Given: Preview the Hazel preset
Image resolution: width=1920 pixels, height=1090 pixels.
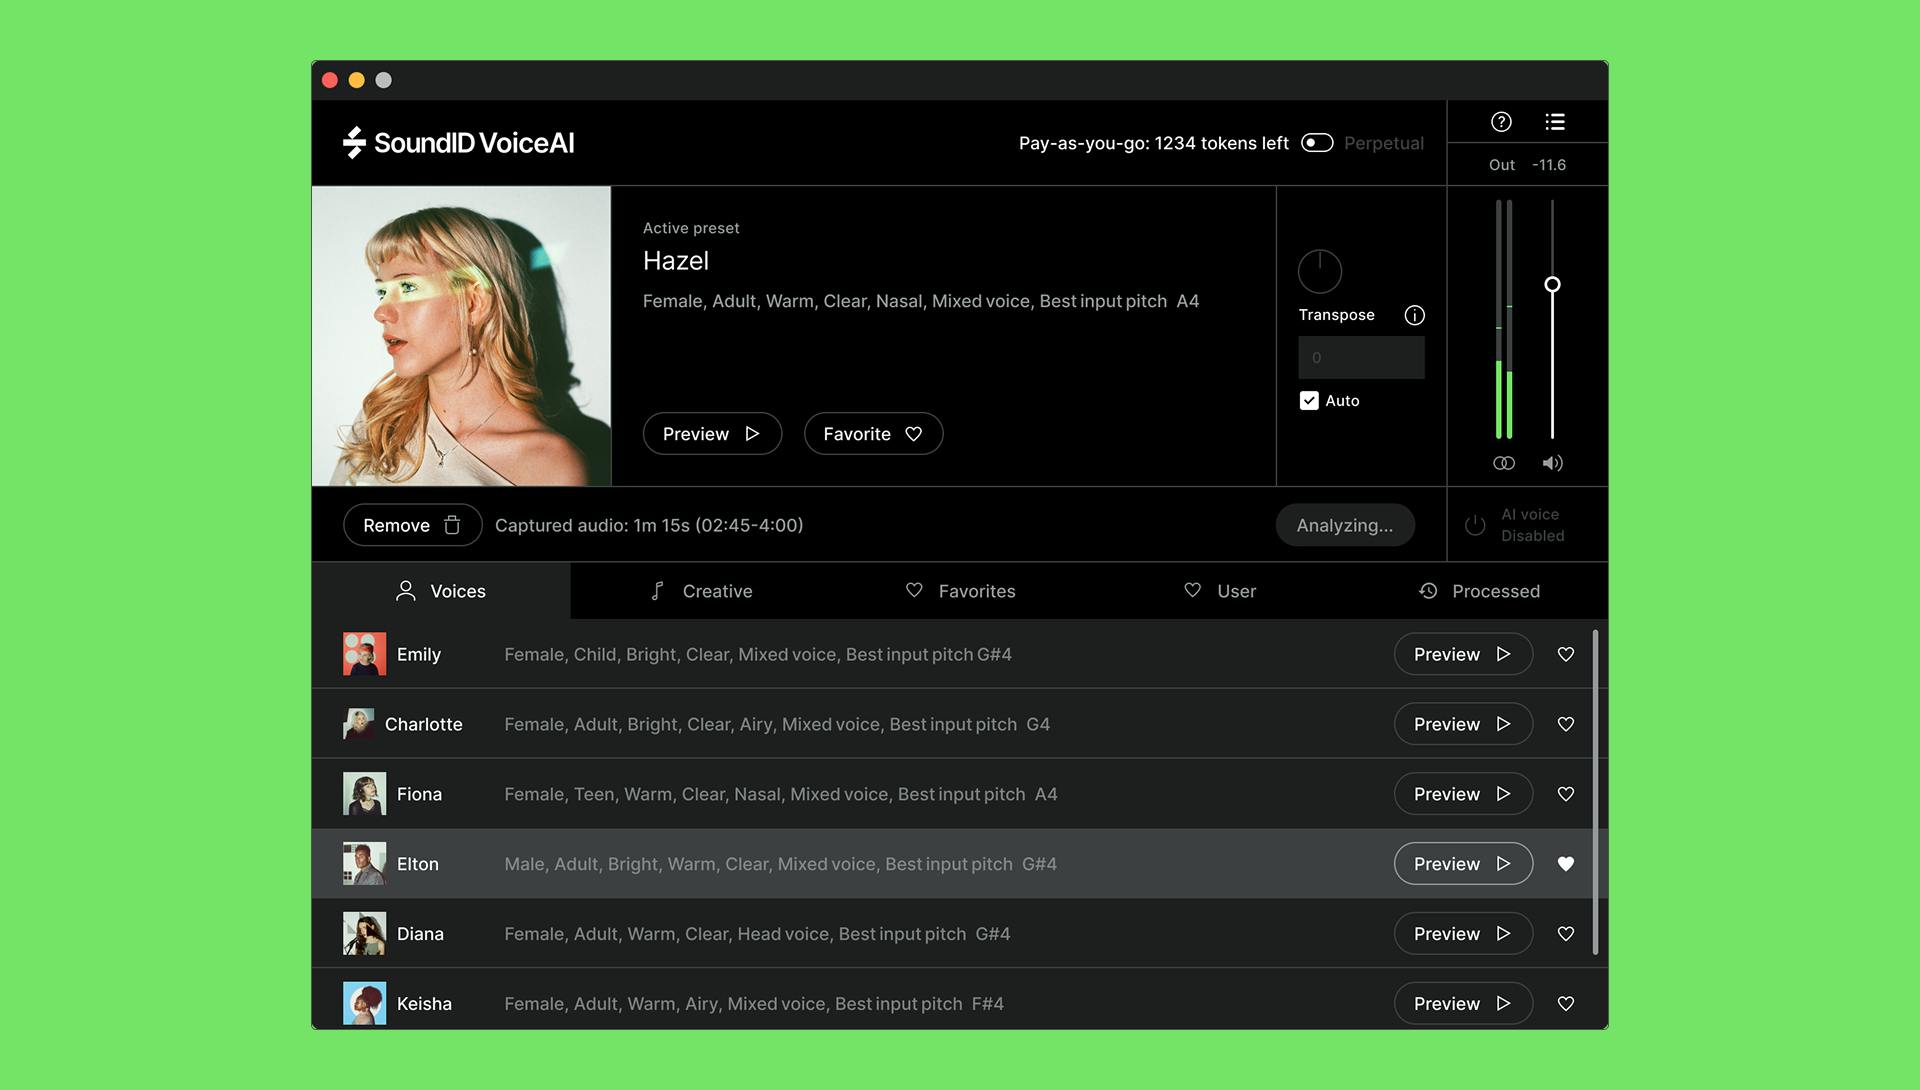Looking at the screenshot, I should point(712,433).
